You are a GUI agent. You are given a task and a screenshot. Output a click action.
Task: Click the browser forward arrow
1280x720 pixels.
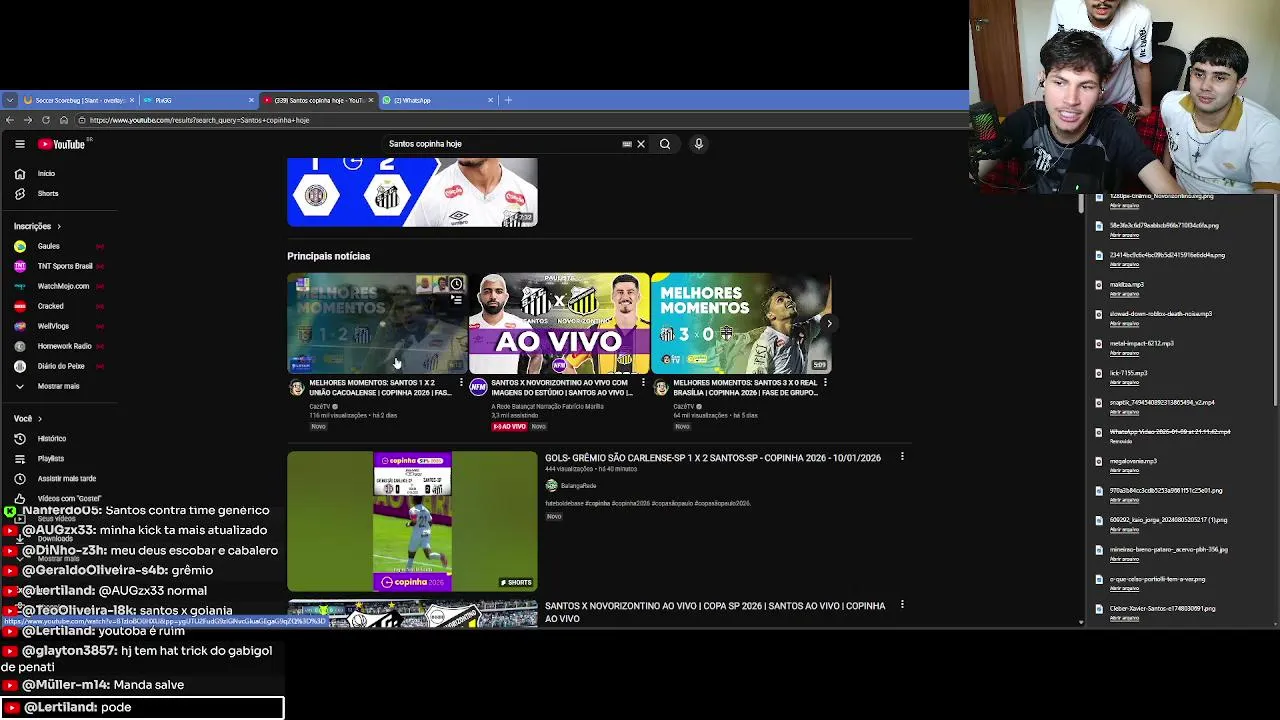click(28, 120)
